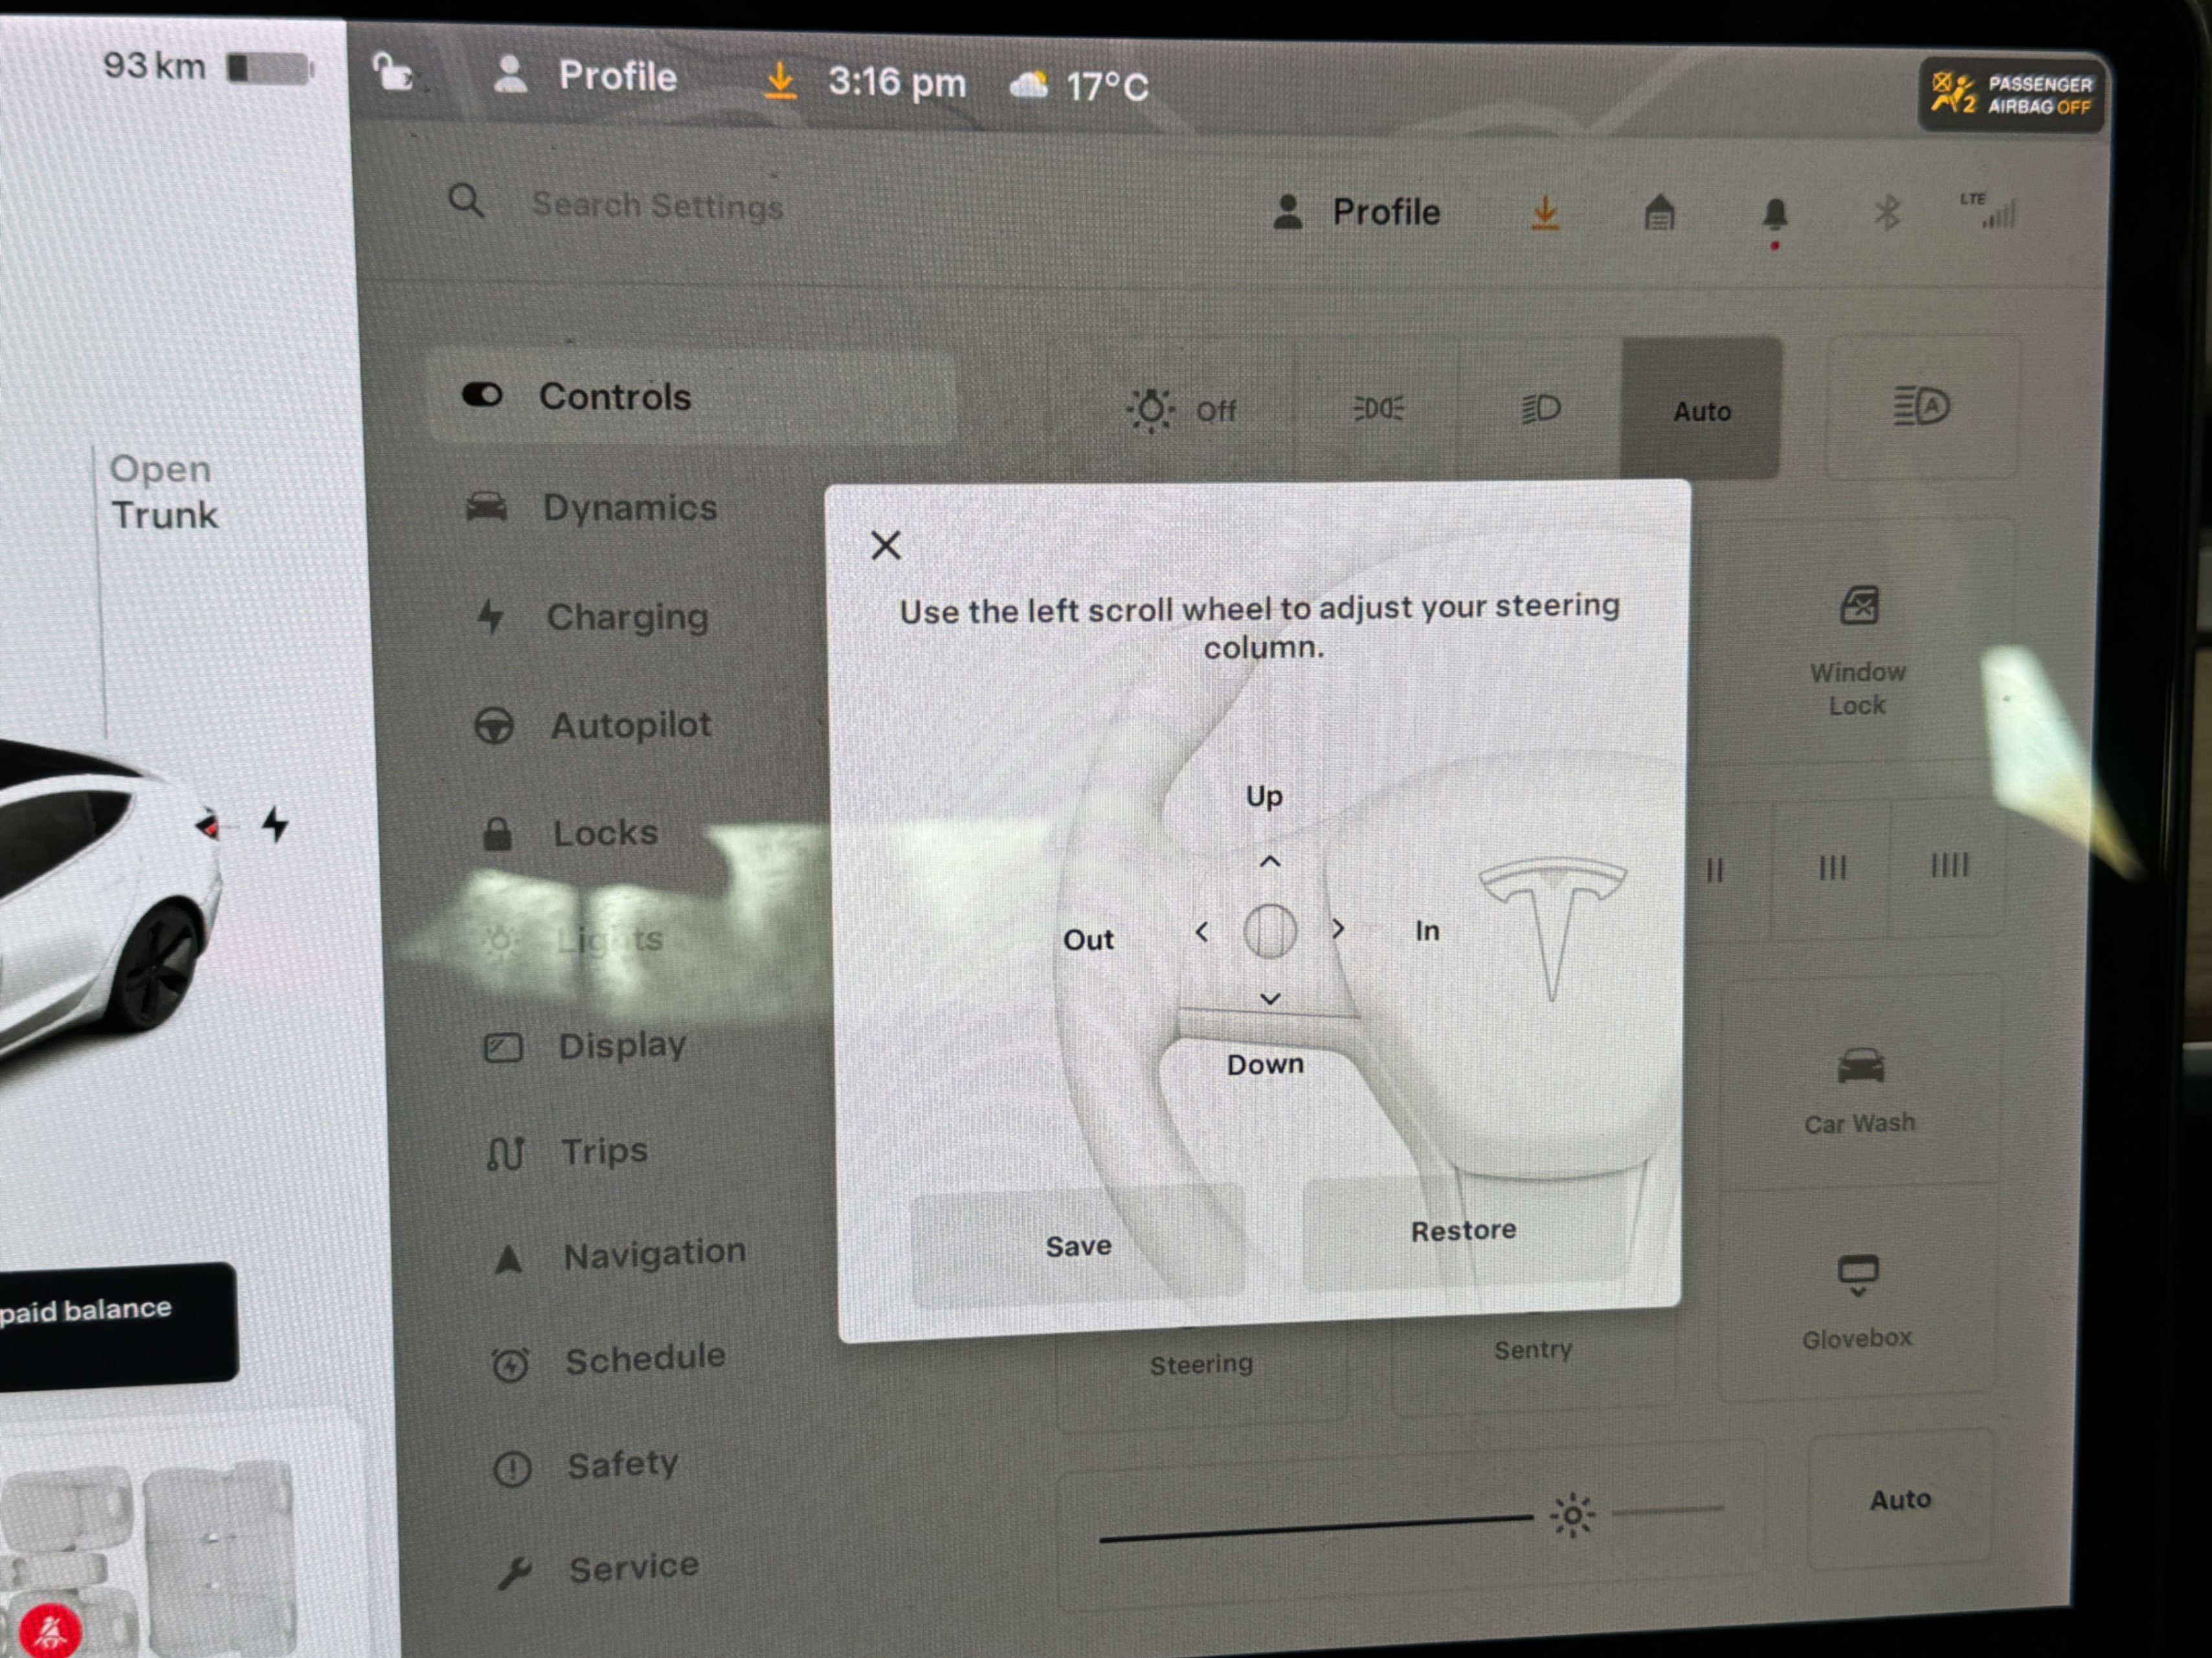Screen dimensions: 2212x1658
Task: Tap the unlocked padlock status icon
Action: 392,74
